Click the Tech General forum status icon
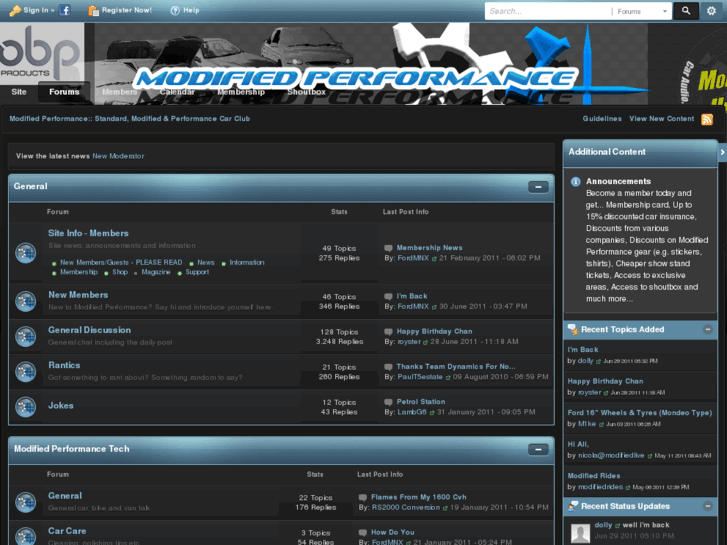Viewport: 727px width, 545px height. [x=26, y=502]
